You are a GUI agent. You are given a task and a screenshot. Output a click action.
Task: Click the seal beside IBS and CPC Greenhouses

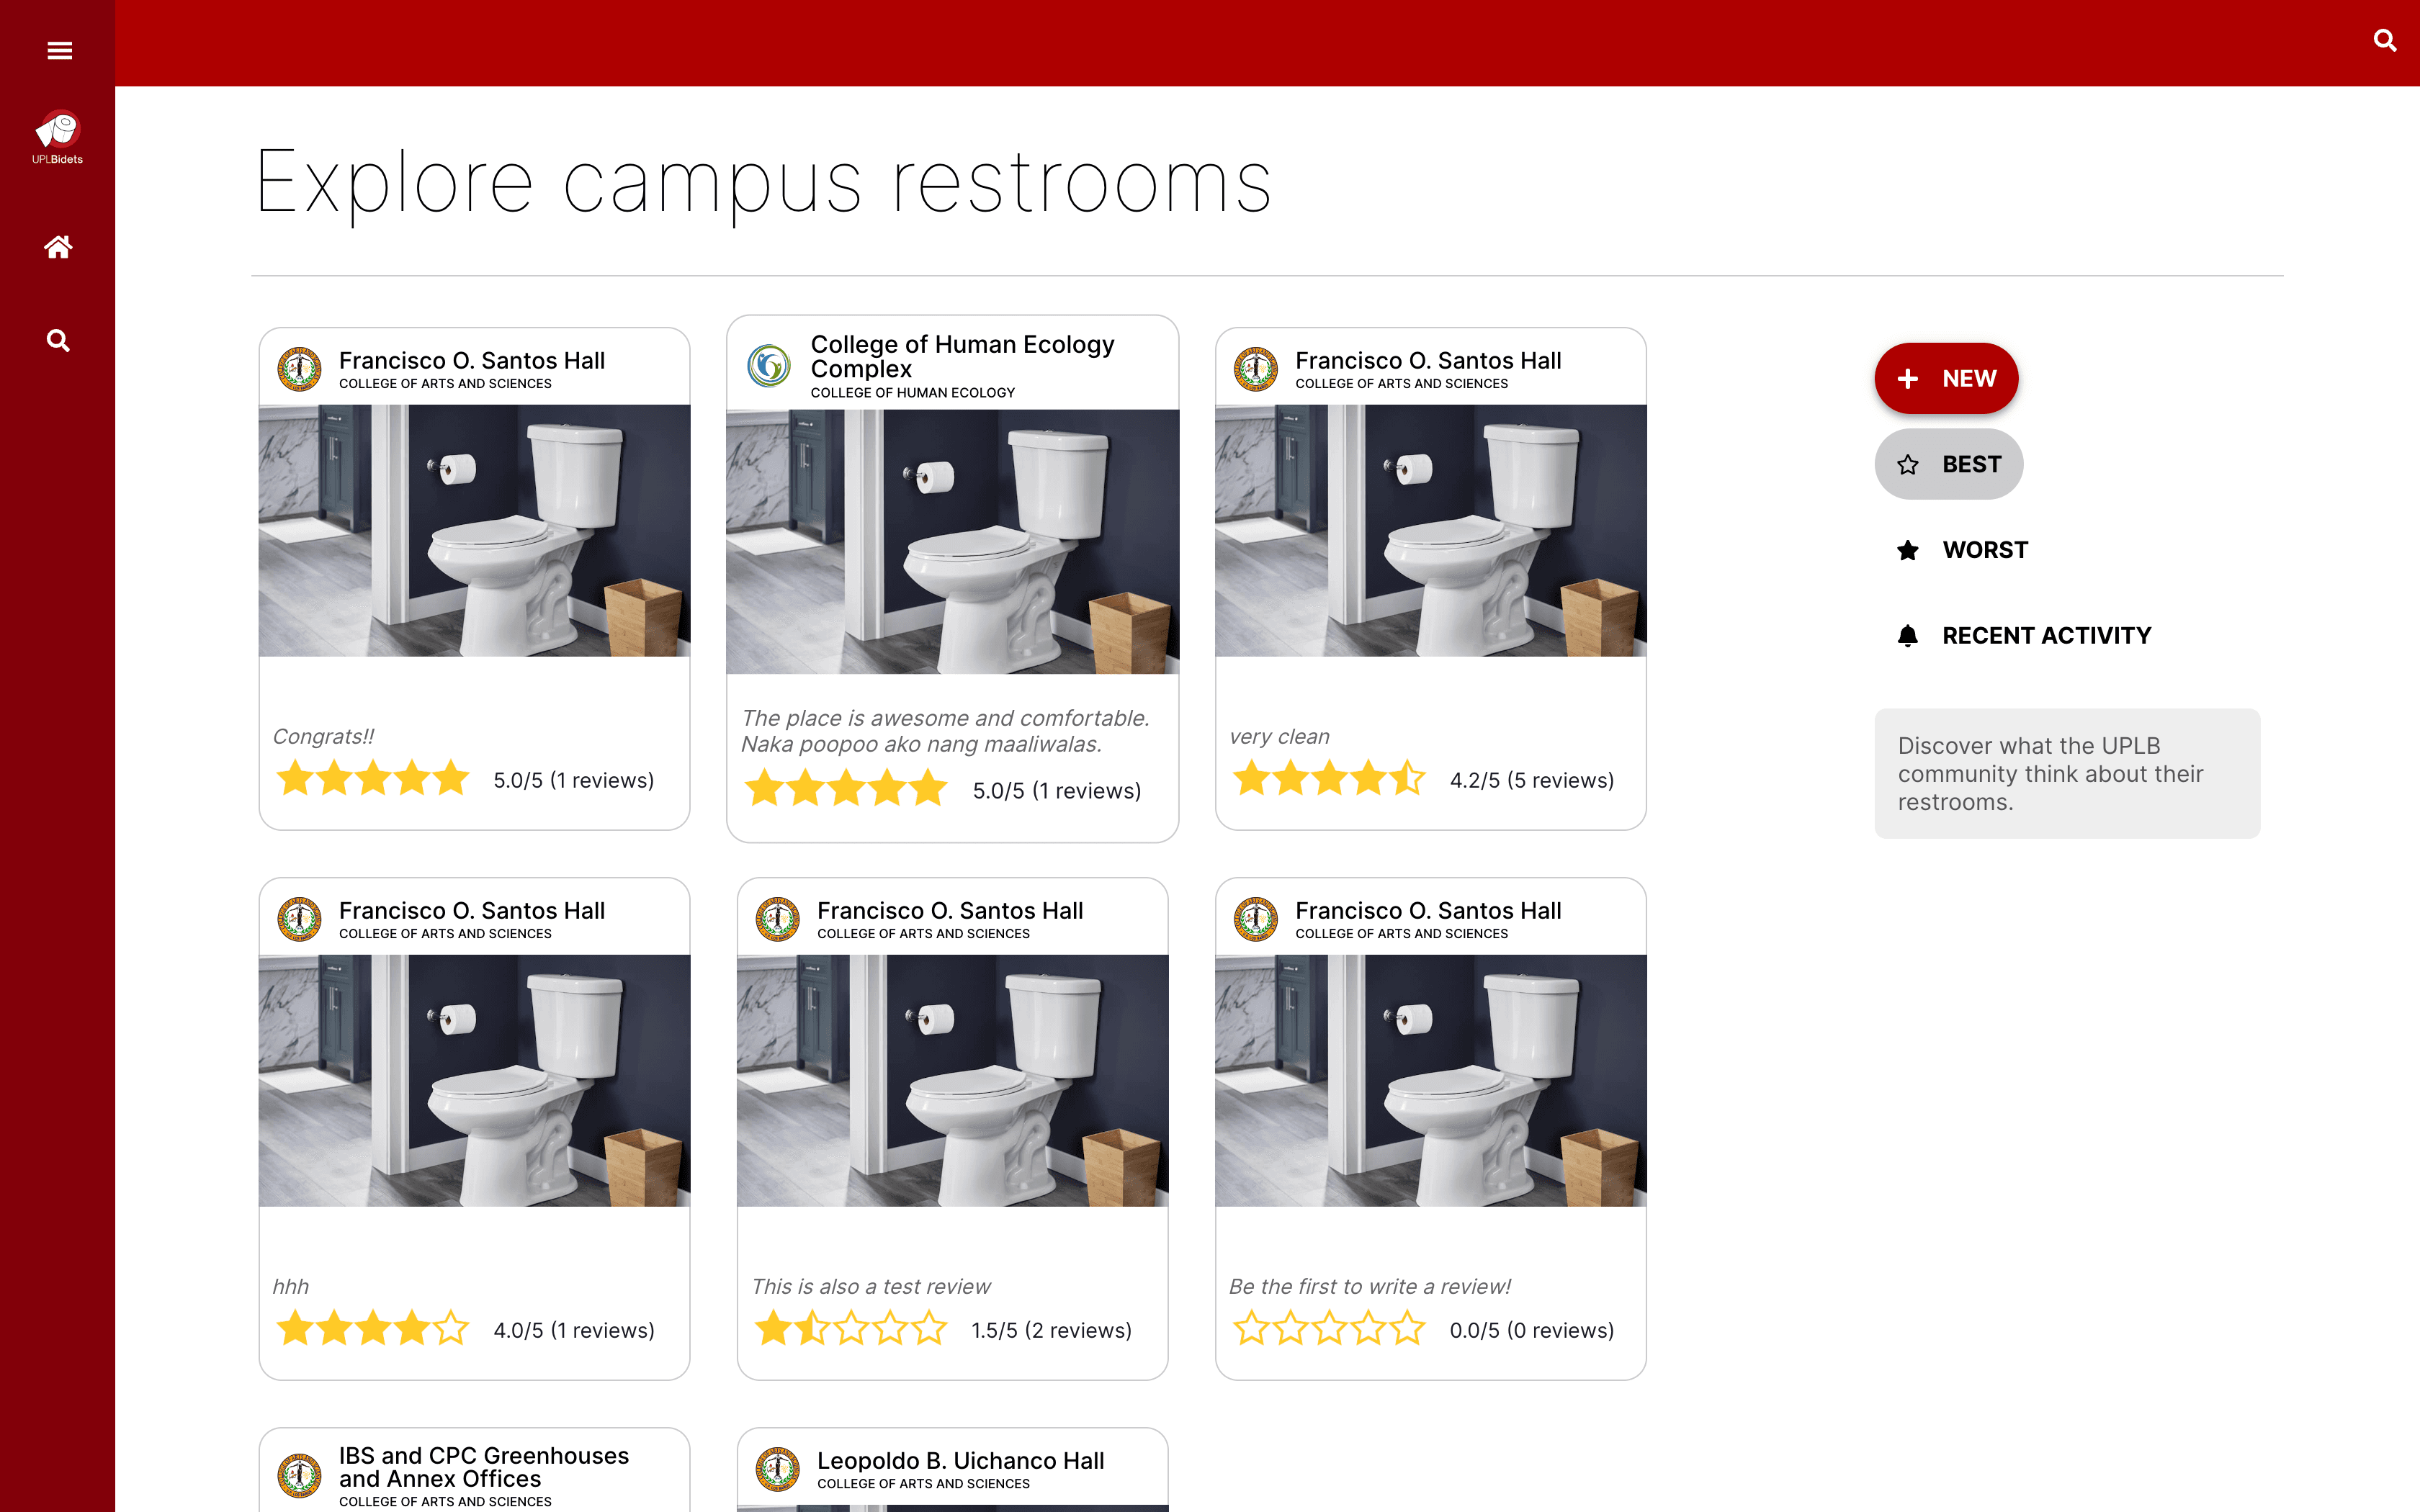pyautogui.click(x=299, y=1475)
